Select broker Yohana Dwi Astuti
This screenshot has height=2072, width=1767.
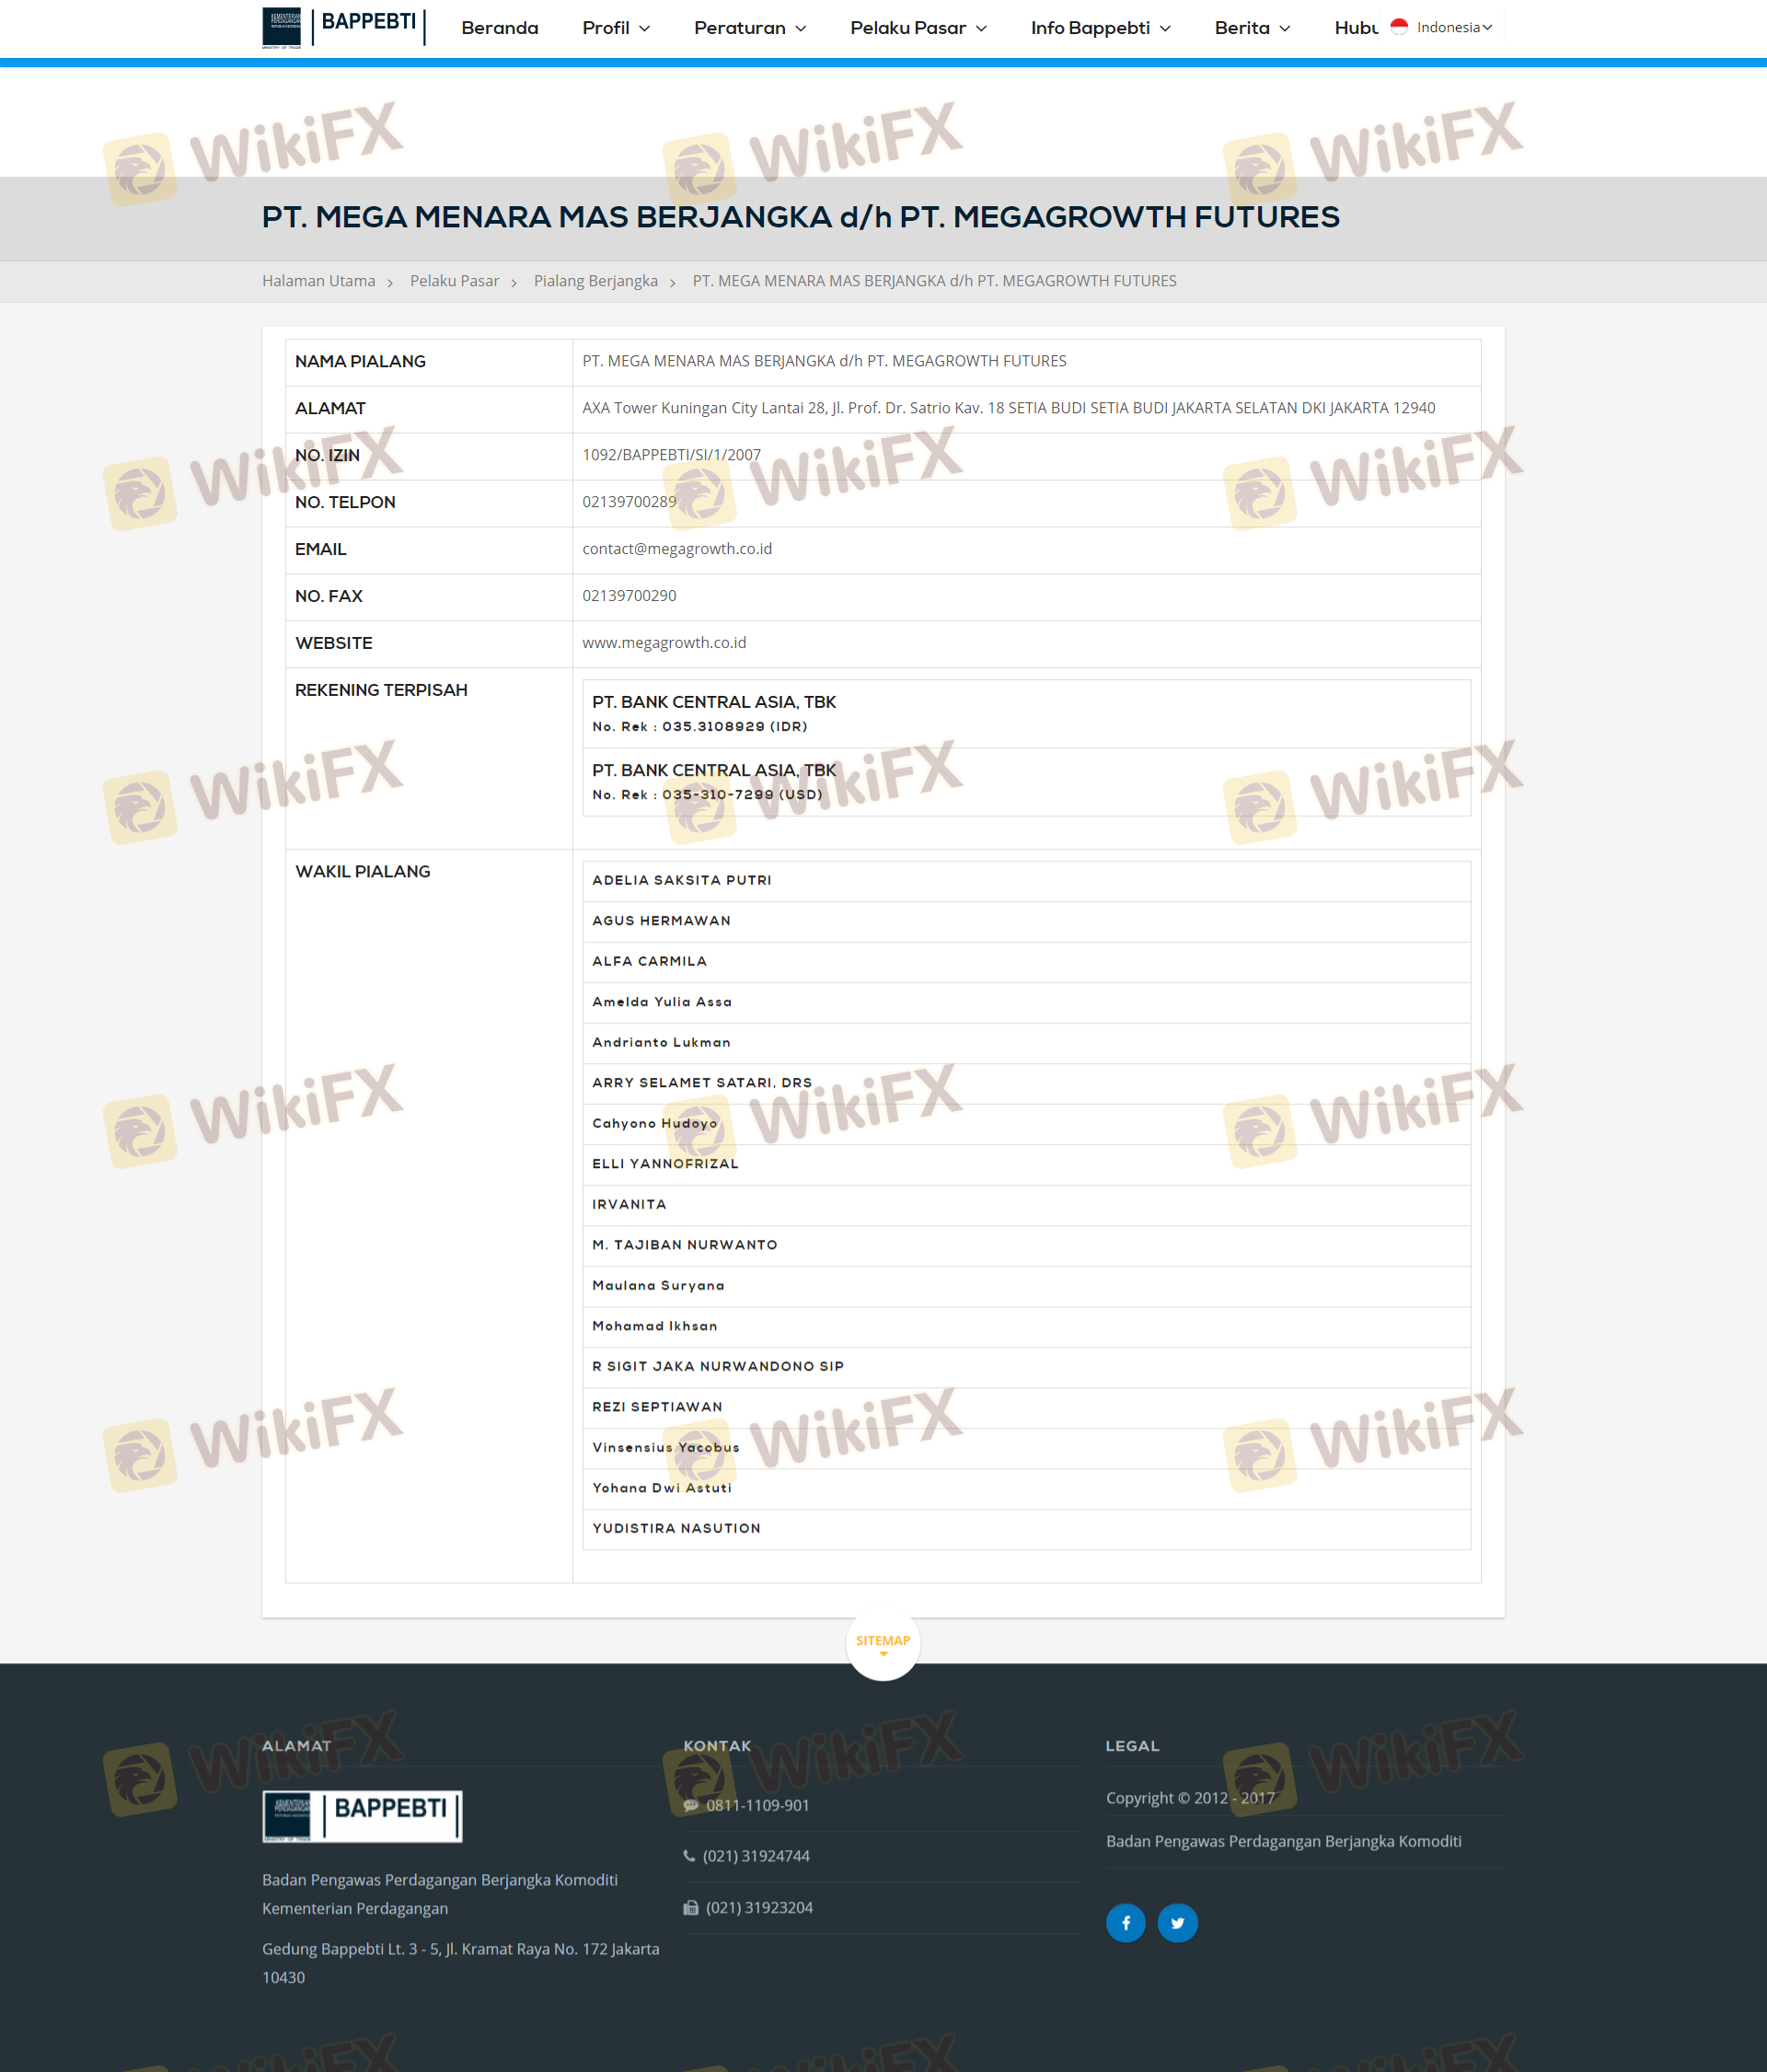point(1026,1489)
